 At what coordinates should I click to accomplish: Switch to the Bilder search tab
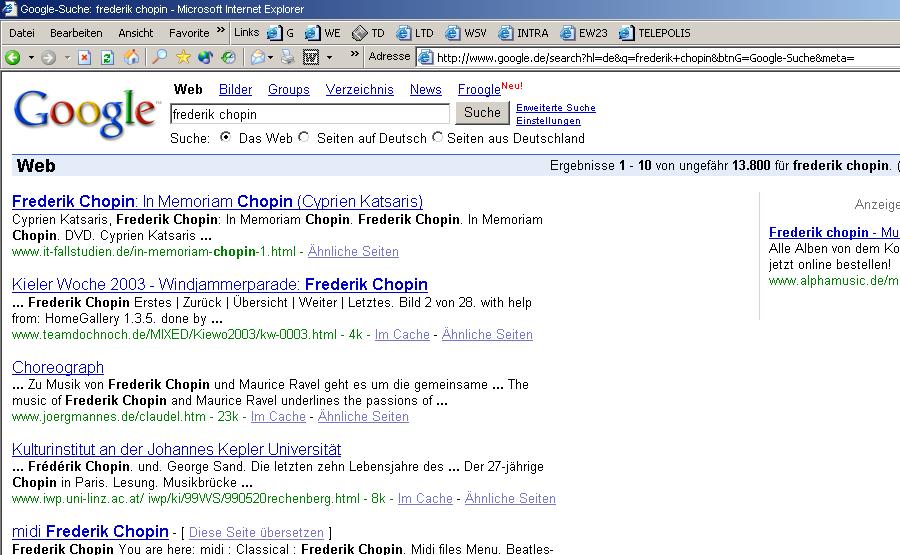[235, 90]
